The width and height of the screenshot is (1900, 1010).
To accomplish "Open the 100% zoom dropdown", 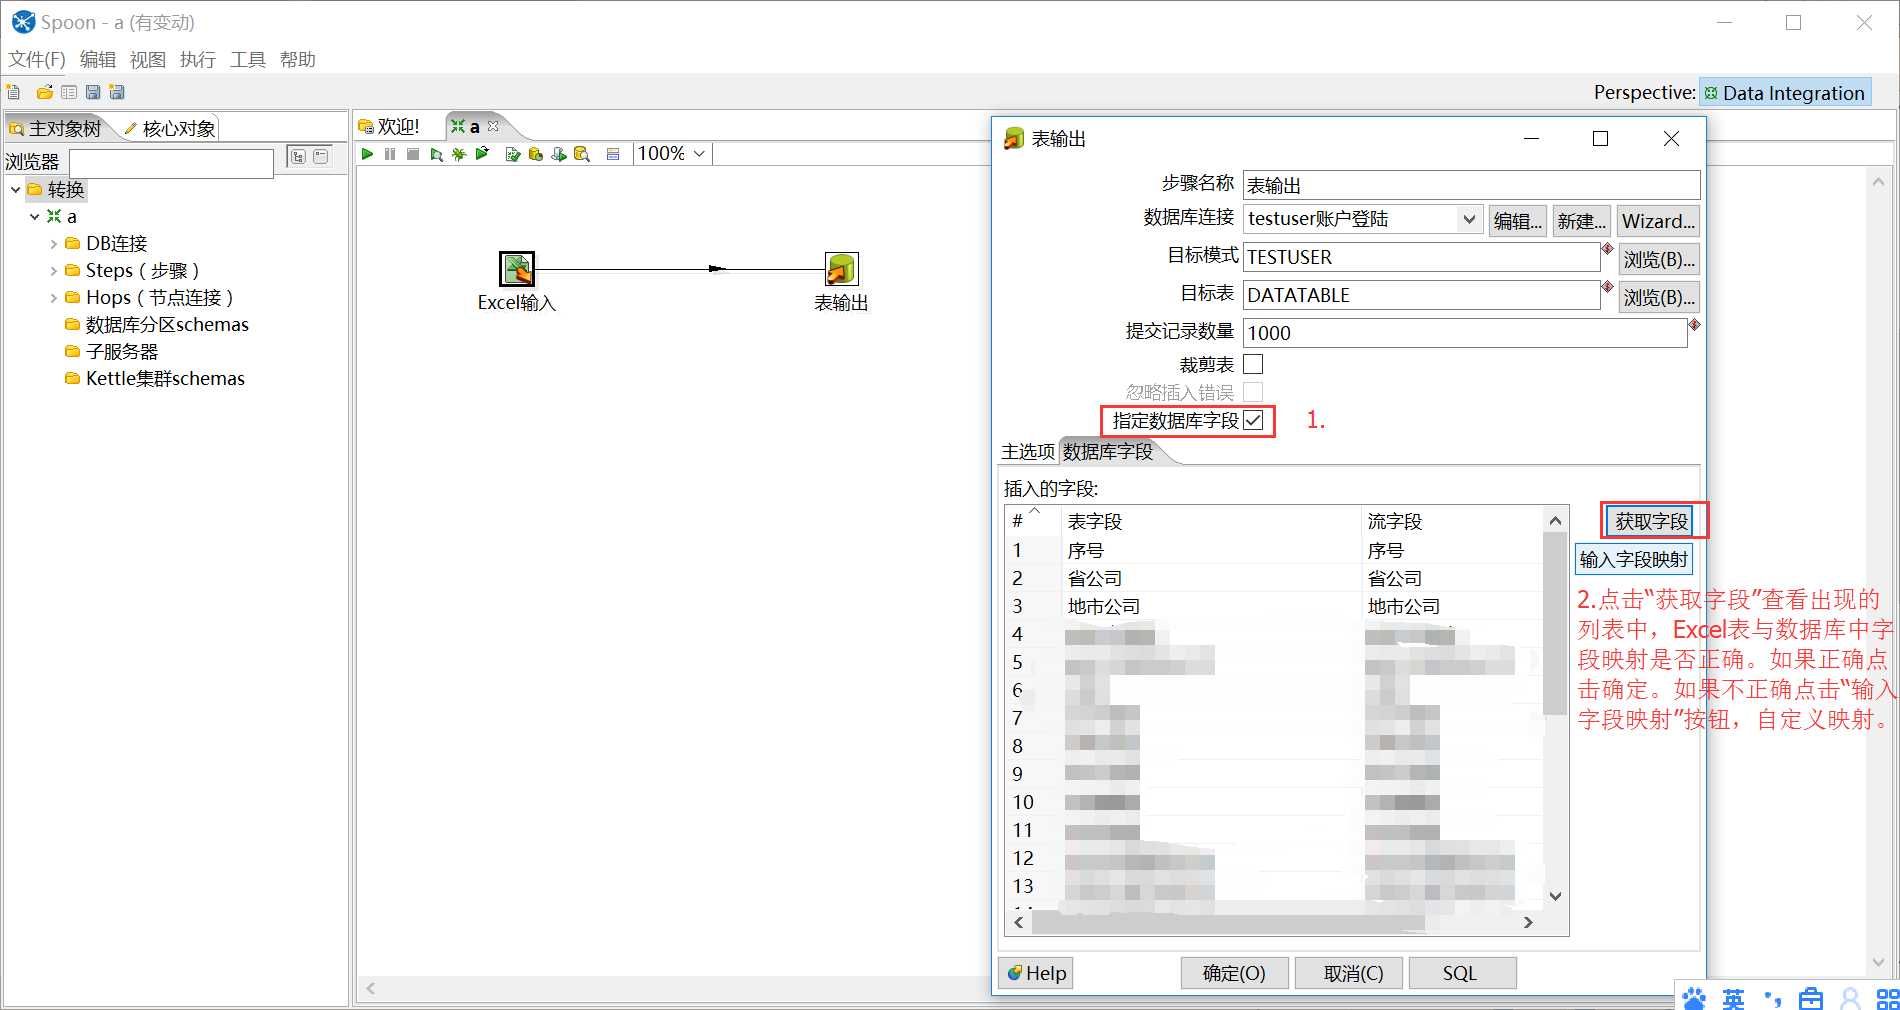I will point(700,154).
